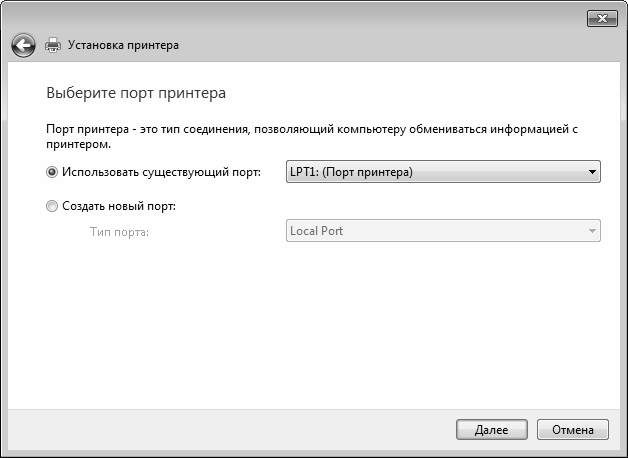Click the 'Создать новый порт:' label text
The height and width of the screenshot is (458, 628).
[x=118, y=206]
